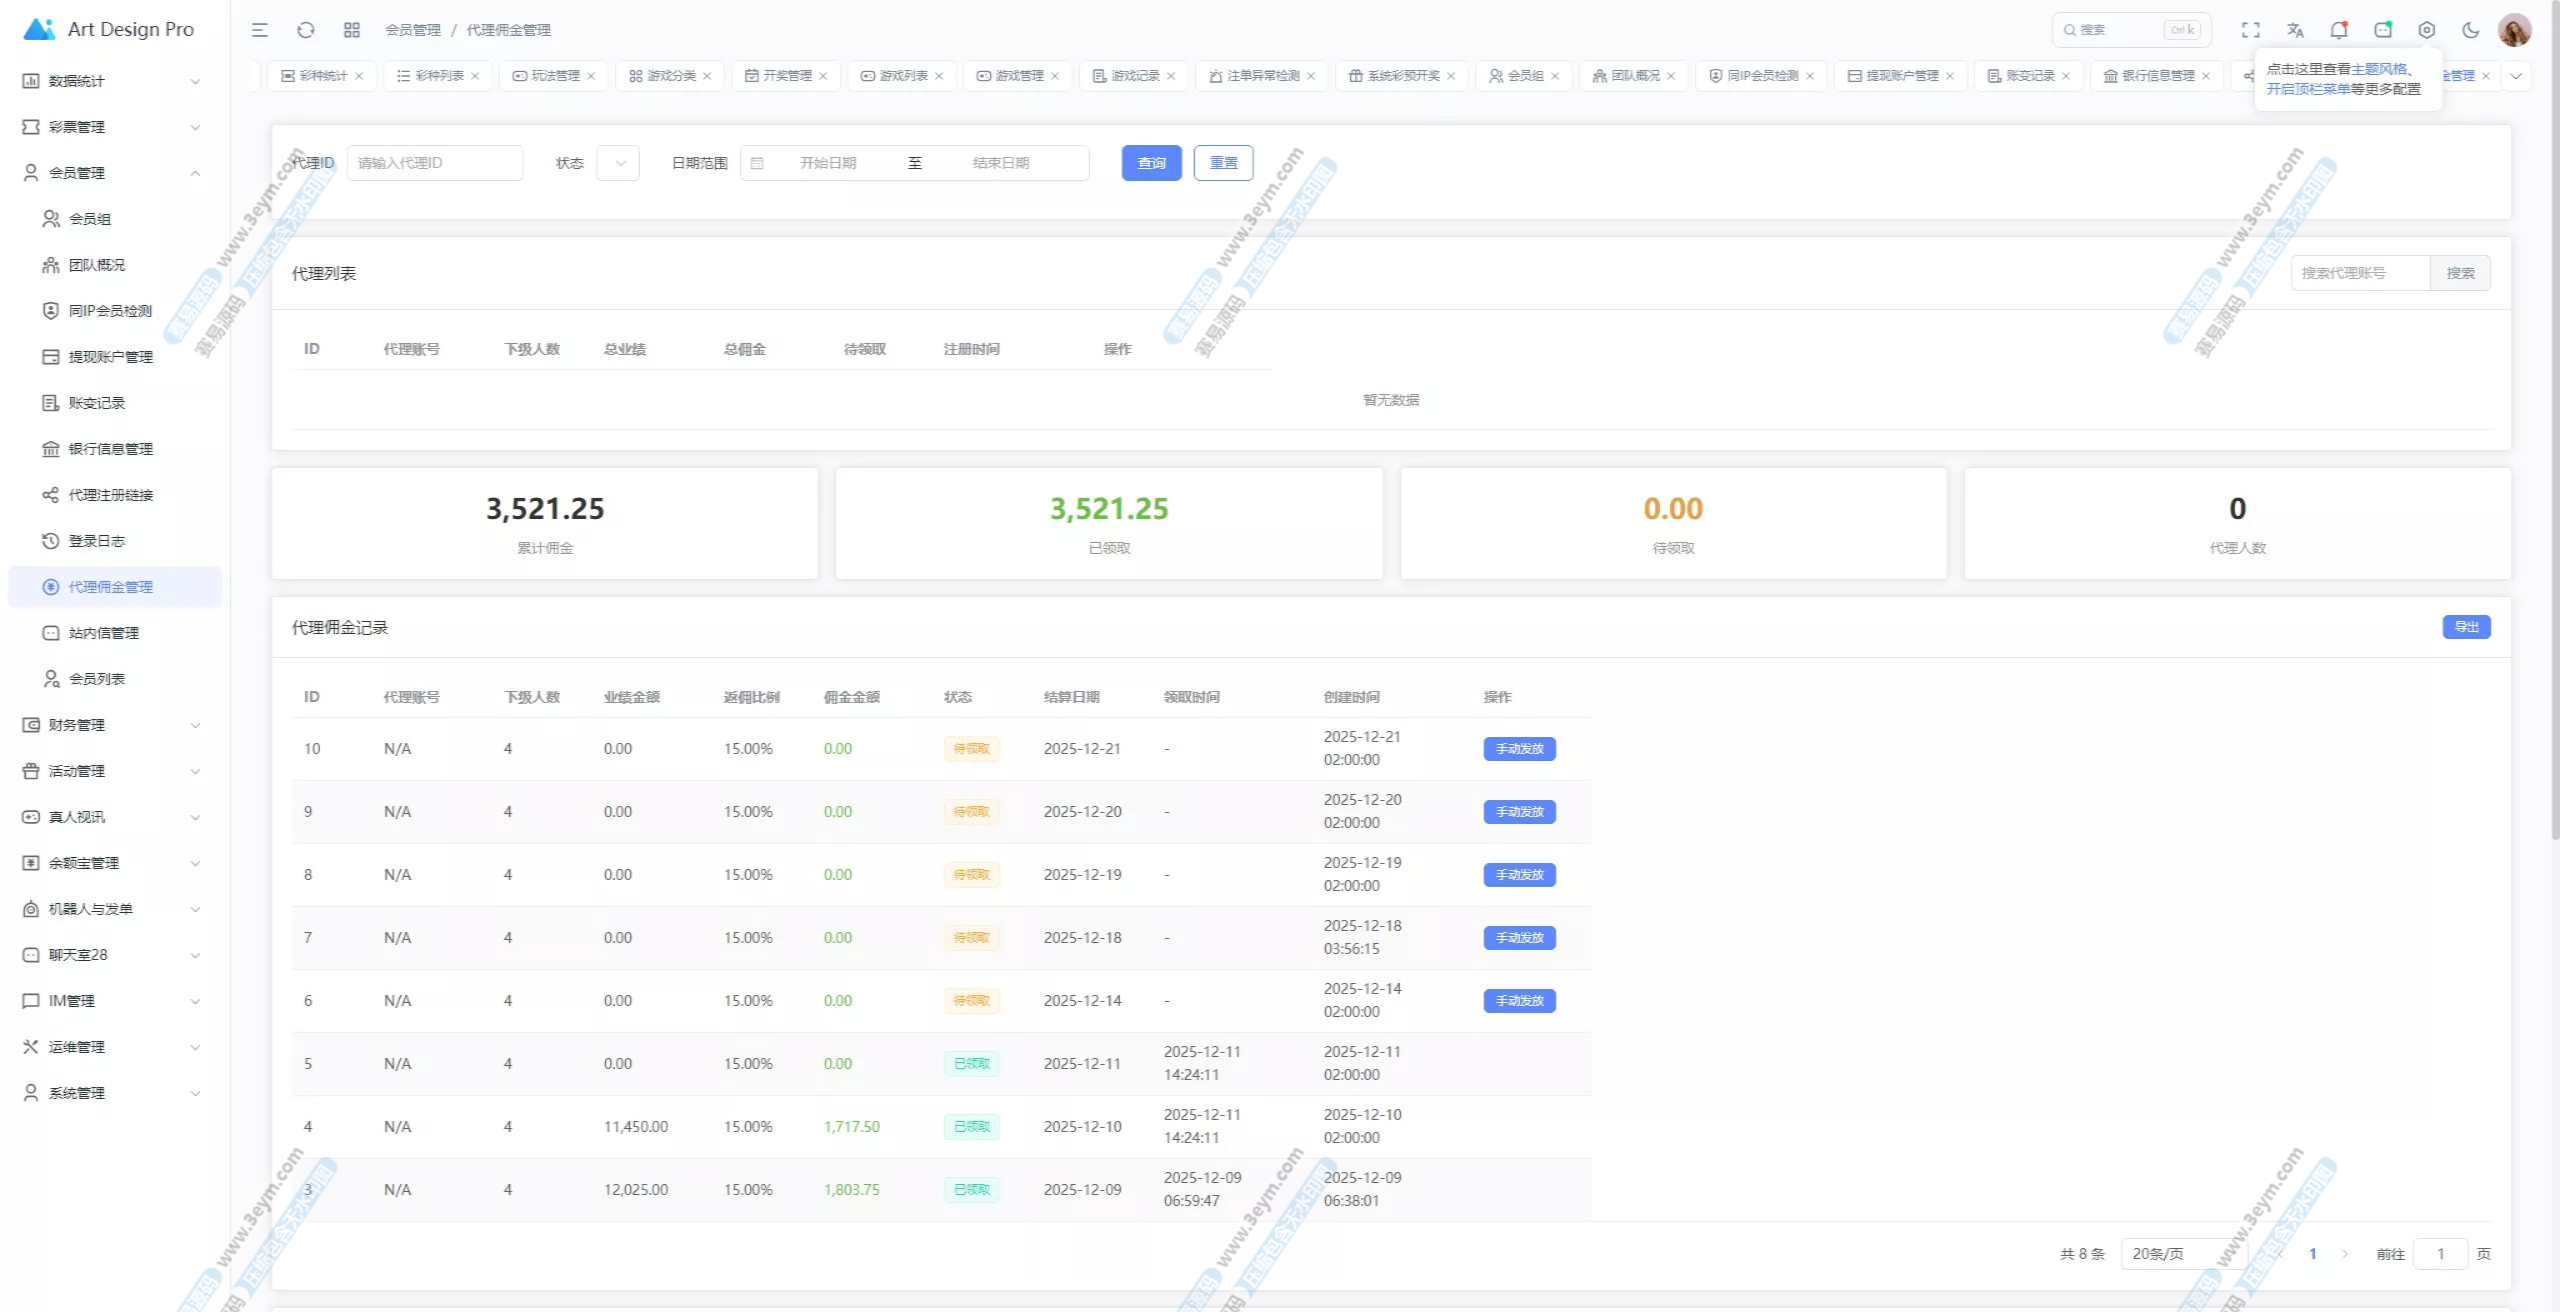Viewport: 2560px width, 1312px height.
Task: Click the 导出 export button
Action: click(x=2465, y=627)
